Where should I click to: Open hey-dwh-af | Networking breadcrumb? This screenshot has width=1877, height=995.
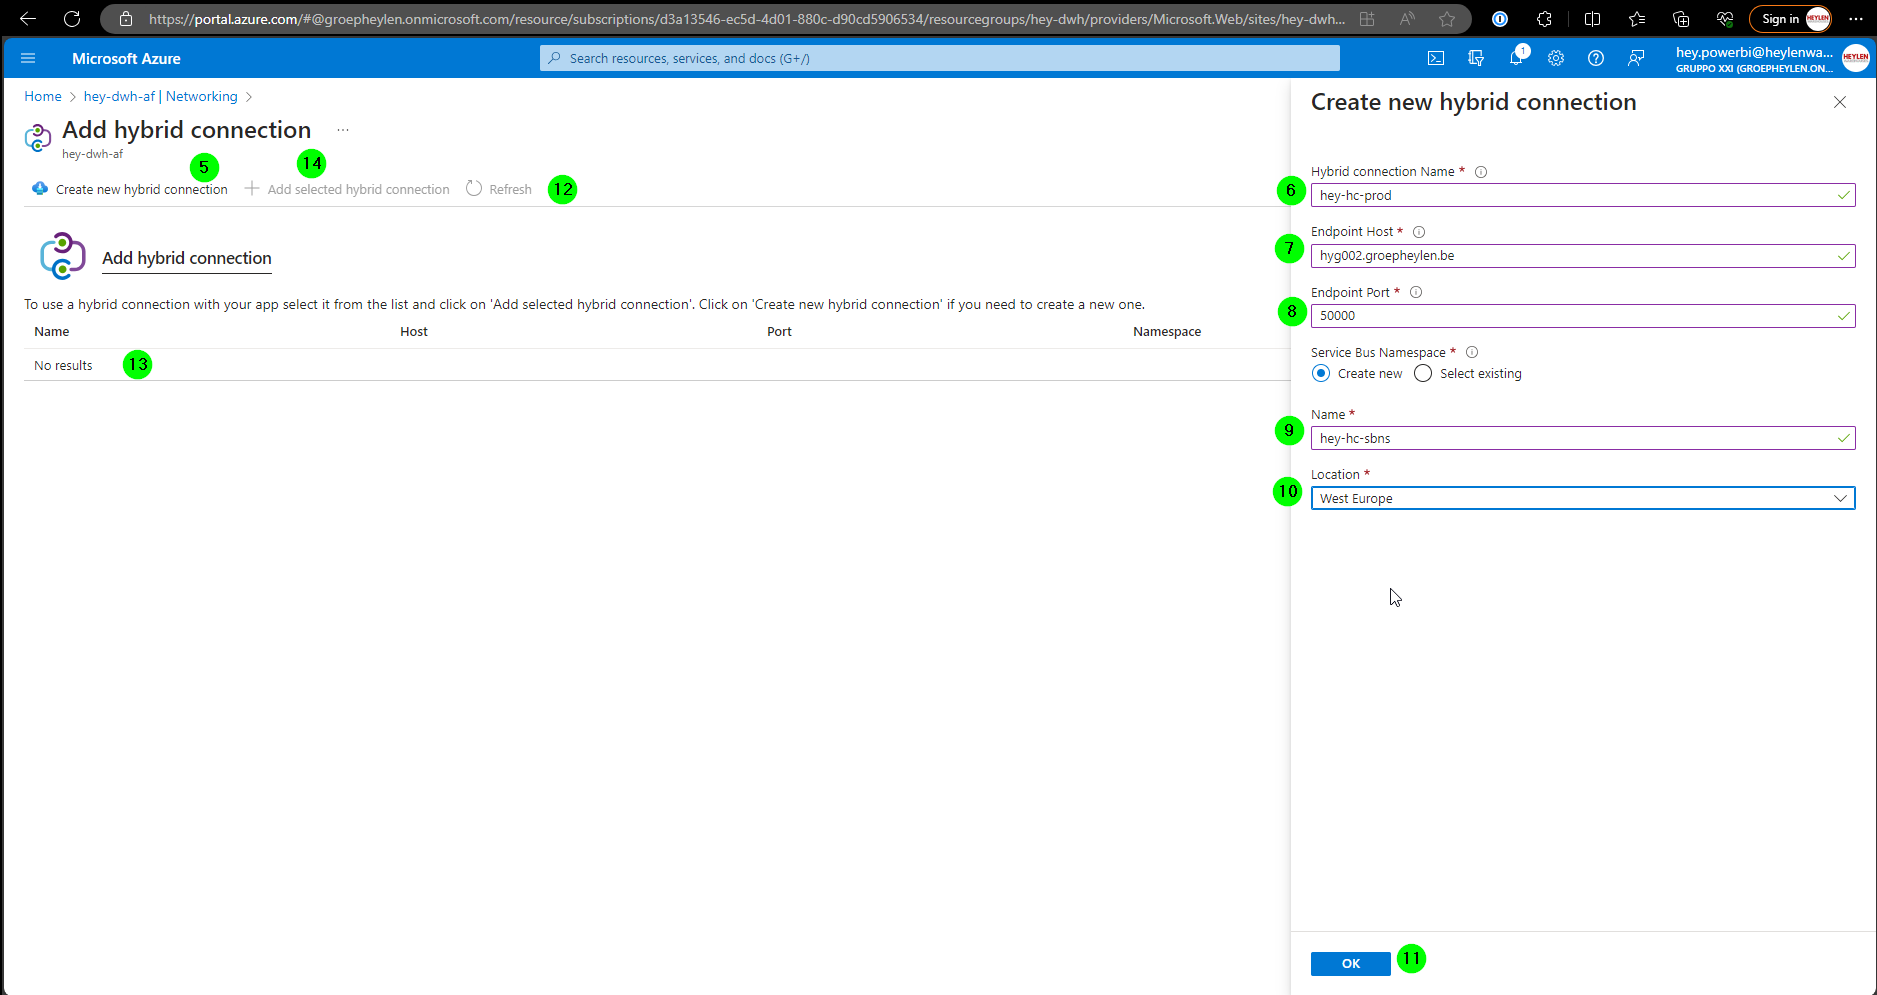pos(161,96)
